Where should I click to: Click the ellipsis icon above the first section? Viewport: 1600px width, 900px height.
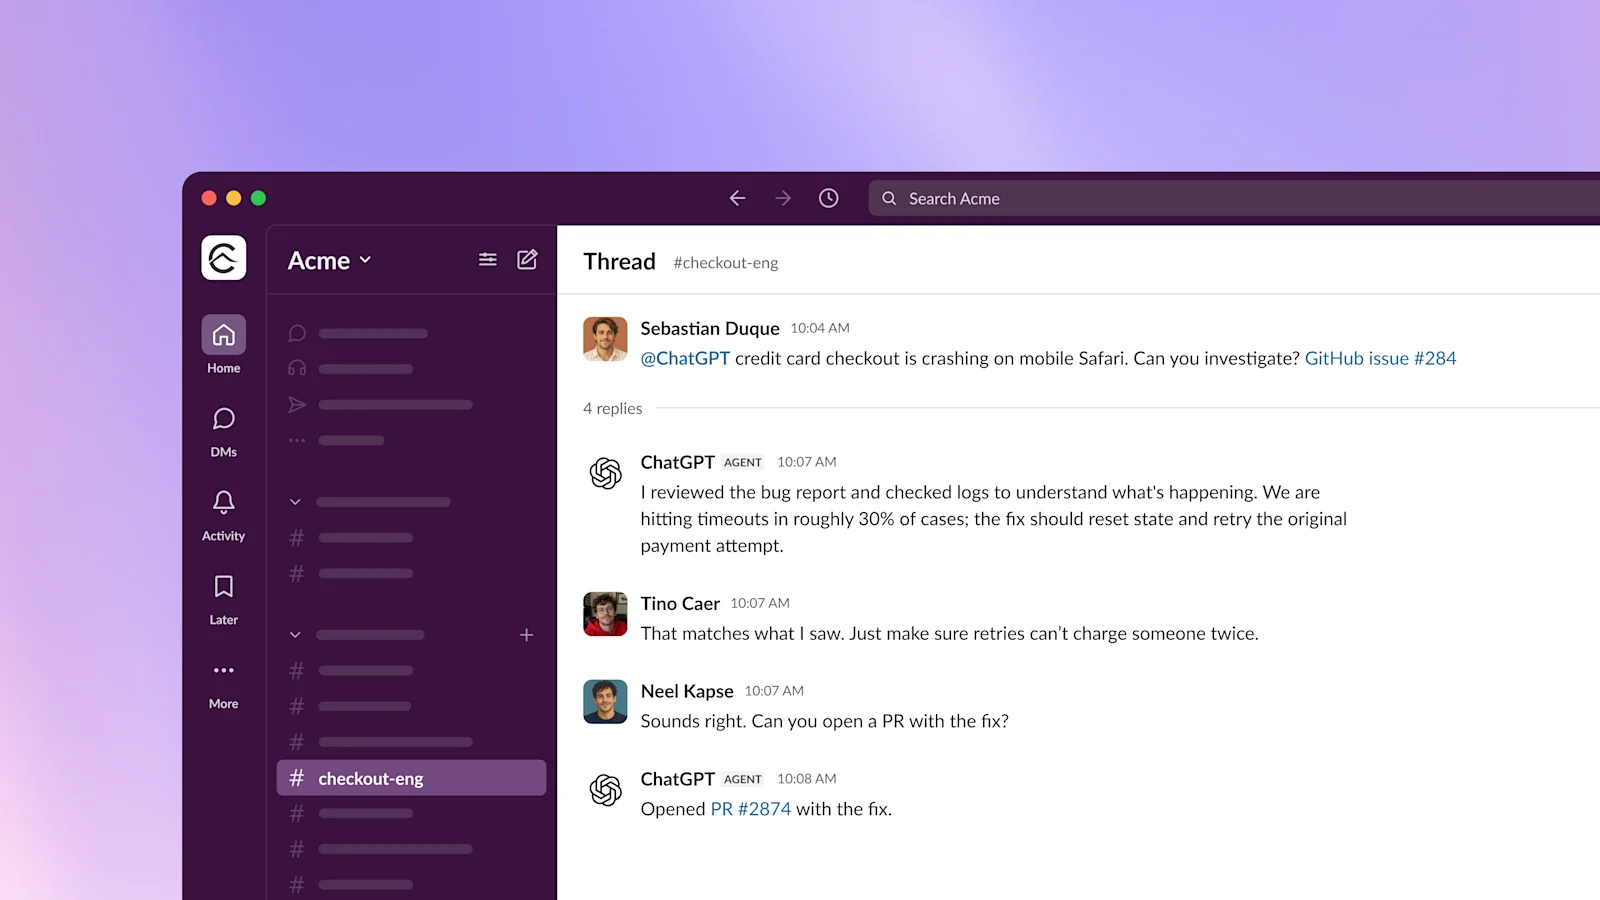tap(297, 440)
